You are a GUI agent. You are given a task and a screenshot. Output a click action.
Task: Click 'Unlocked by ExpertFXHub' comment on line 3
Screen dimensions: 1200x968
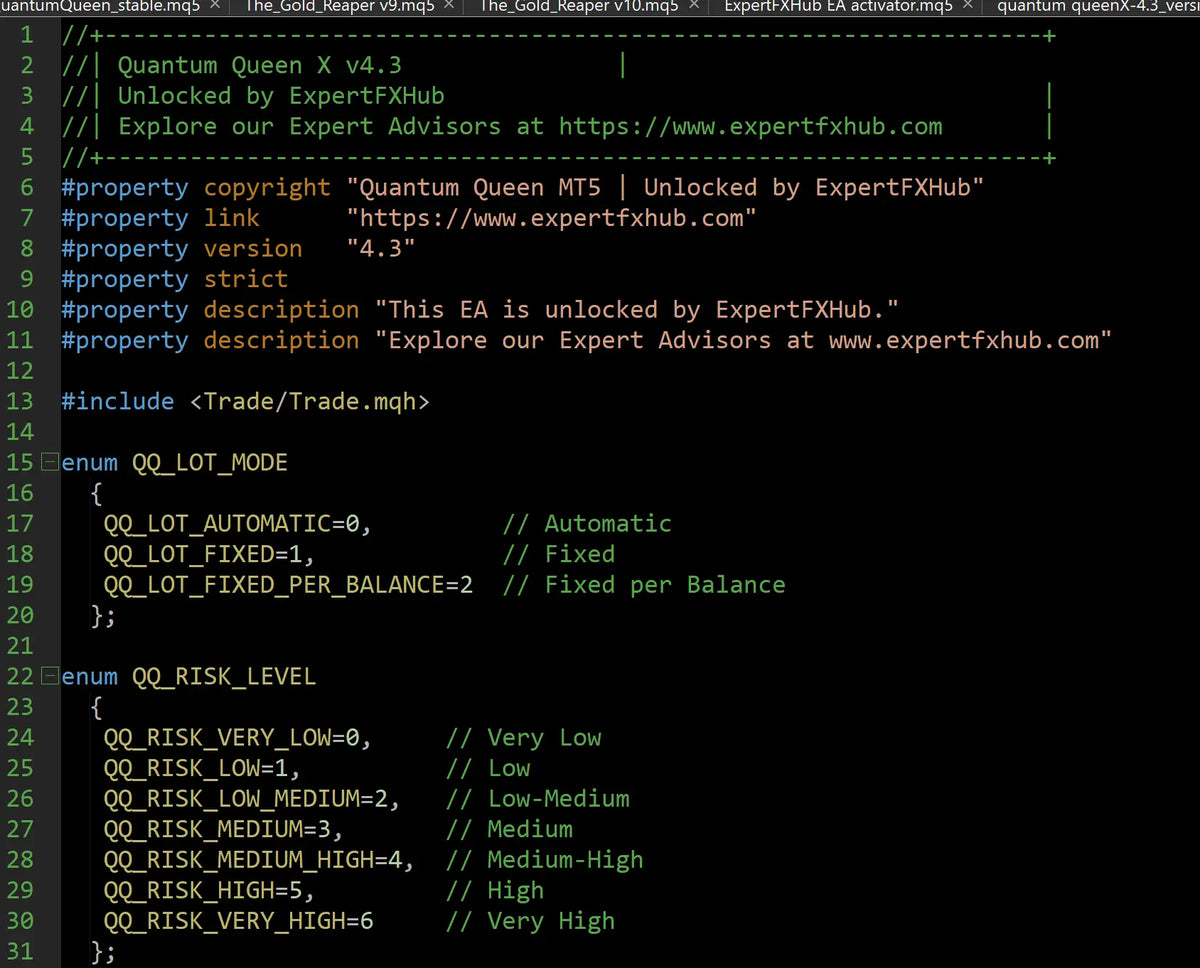pos(281,97)
